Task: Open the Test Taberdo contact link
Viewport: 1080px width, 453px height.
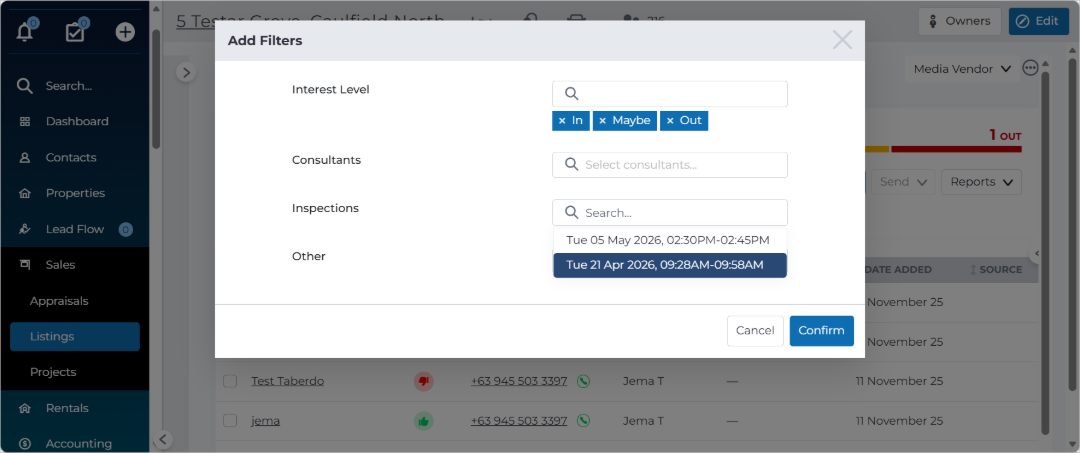Action: (x=287, y=381)
